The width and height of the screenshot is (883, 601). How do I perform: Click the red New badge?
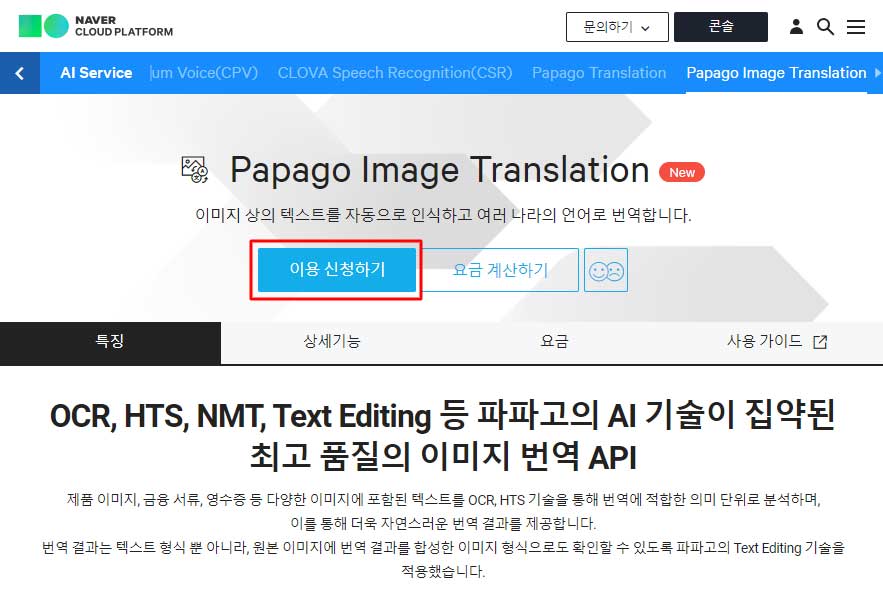click(x=682, y=172)
